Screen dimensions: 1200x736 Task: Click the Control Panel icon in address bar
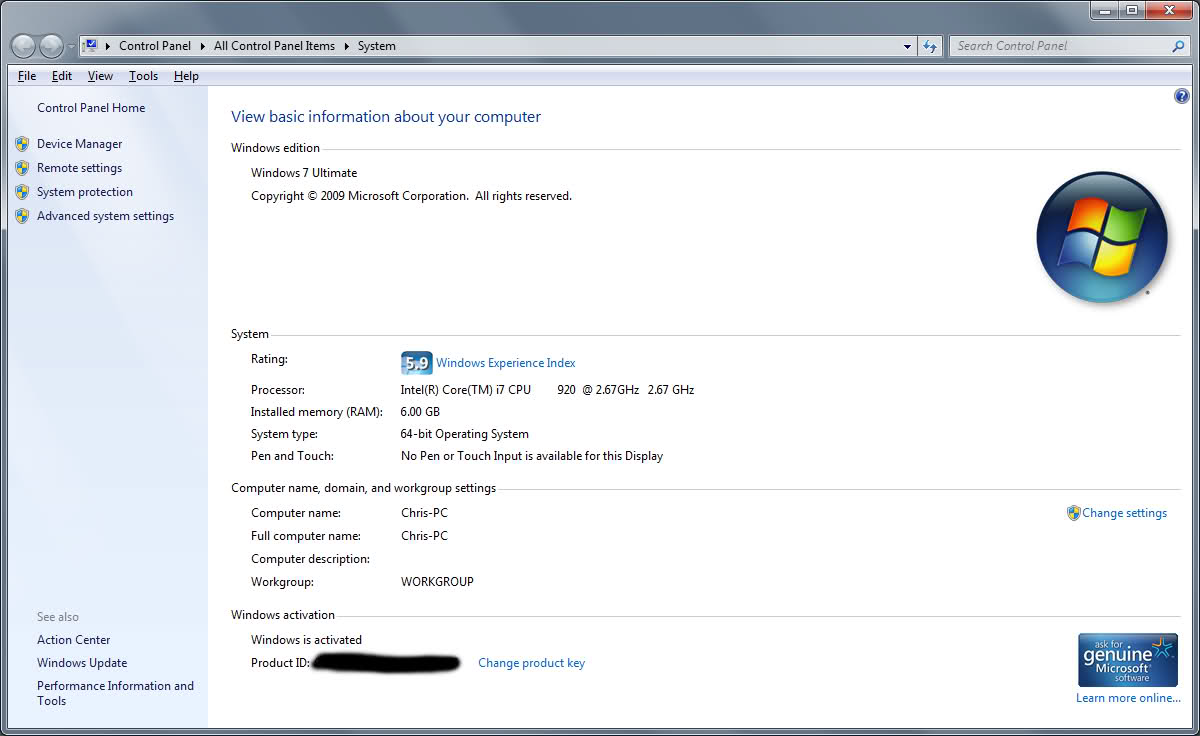(x=89, y=45)
